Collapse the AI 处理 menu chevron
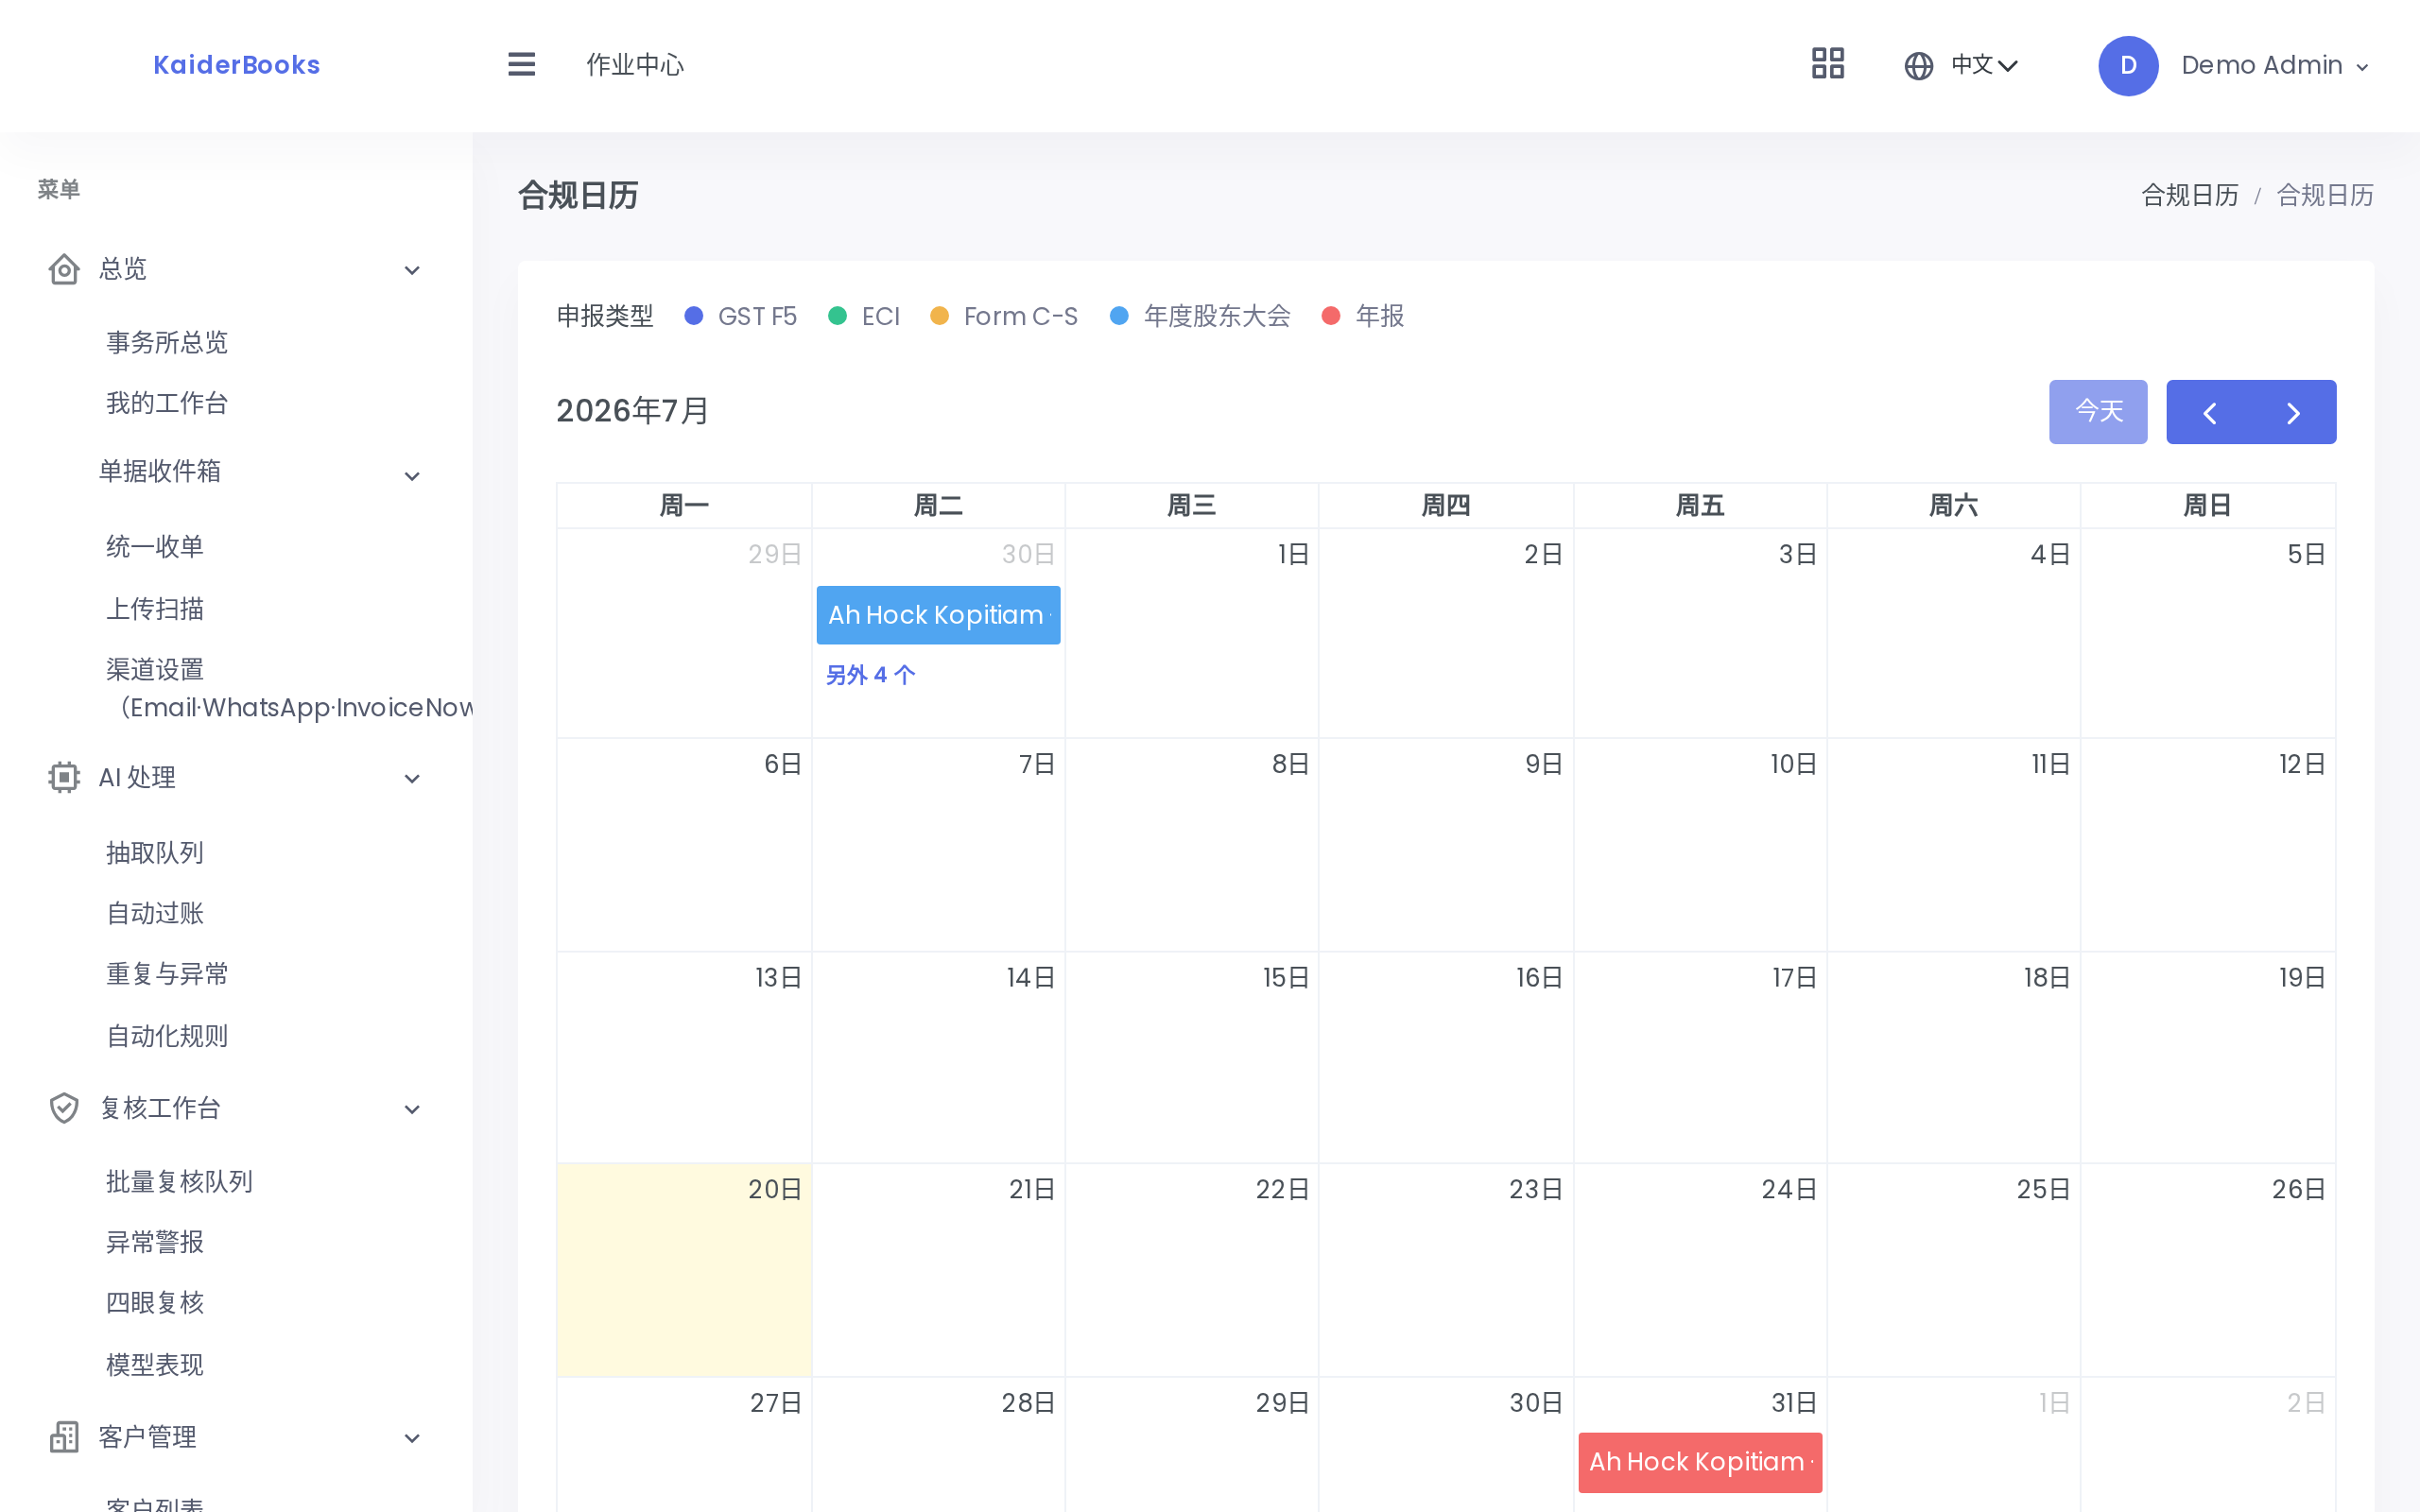The height and width of the screenshot is (1512, 2420). pos(412,779)
